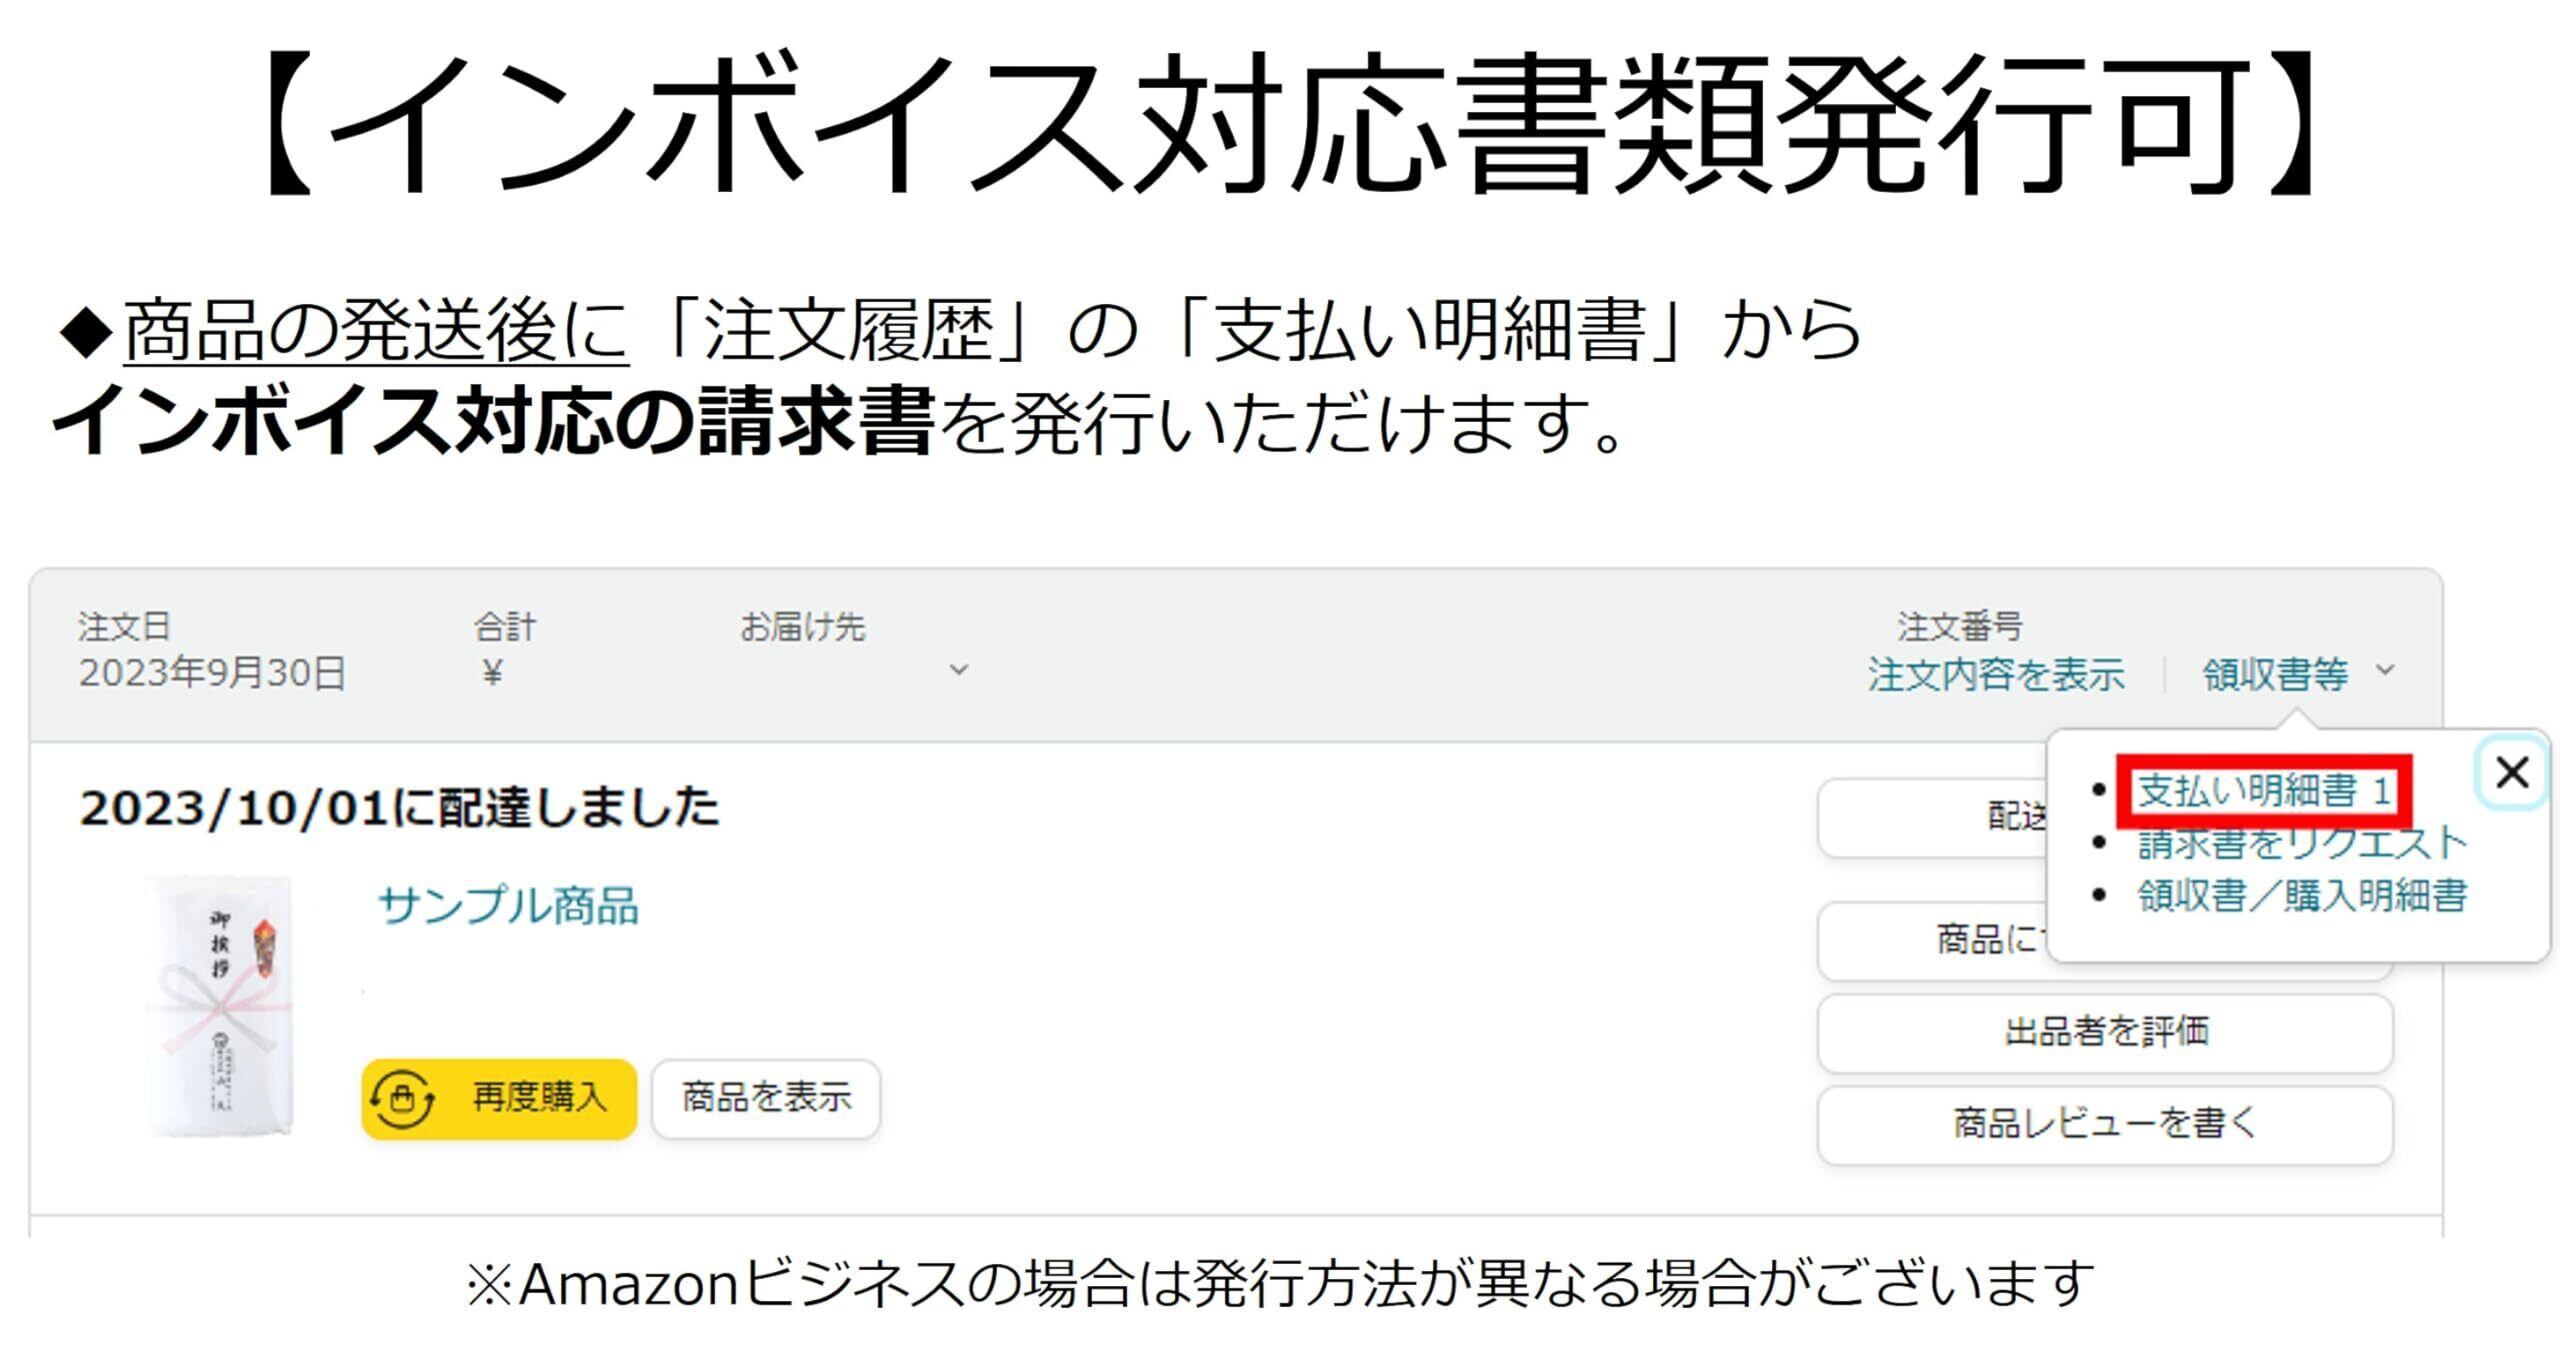Click the 出品者を評価 button
This screenshot has height=1359, width=2560.
(x=2105, y=1031)
